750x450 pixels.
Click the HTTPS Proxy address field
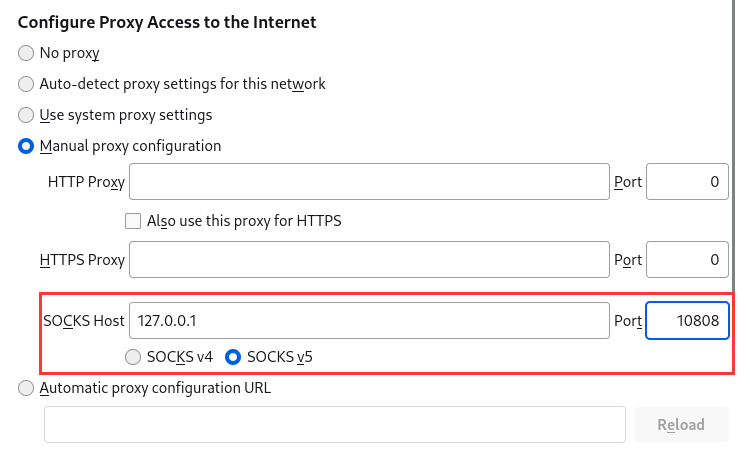click(x=369, y=260)
